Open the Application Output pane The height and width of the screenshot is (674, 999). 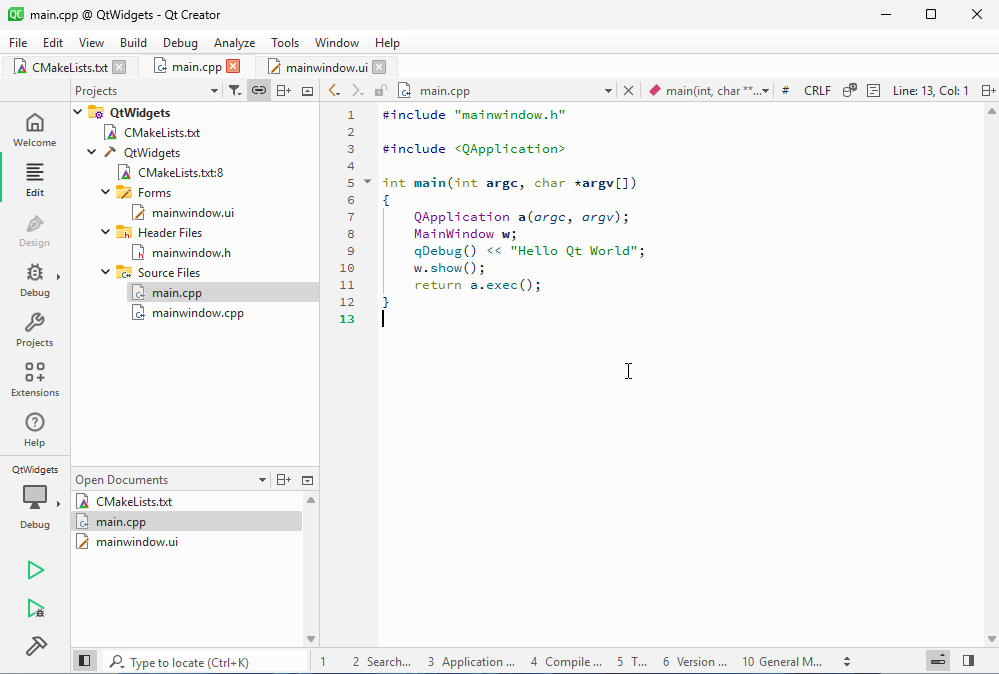pos(471,662)
